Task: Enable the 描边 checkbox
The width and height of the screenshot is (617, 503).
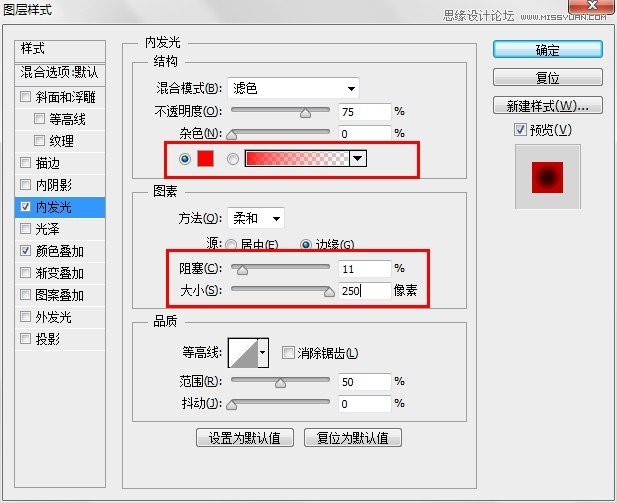Action: pyautogui.click(x=26, y=162)
